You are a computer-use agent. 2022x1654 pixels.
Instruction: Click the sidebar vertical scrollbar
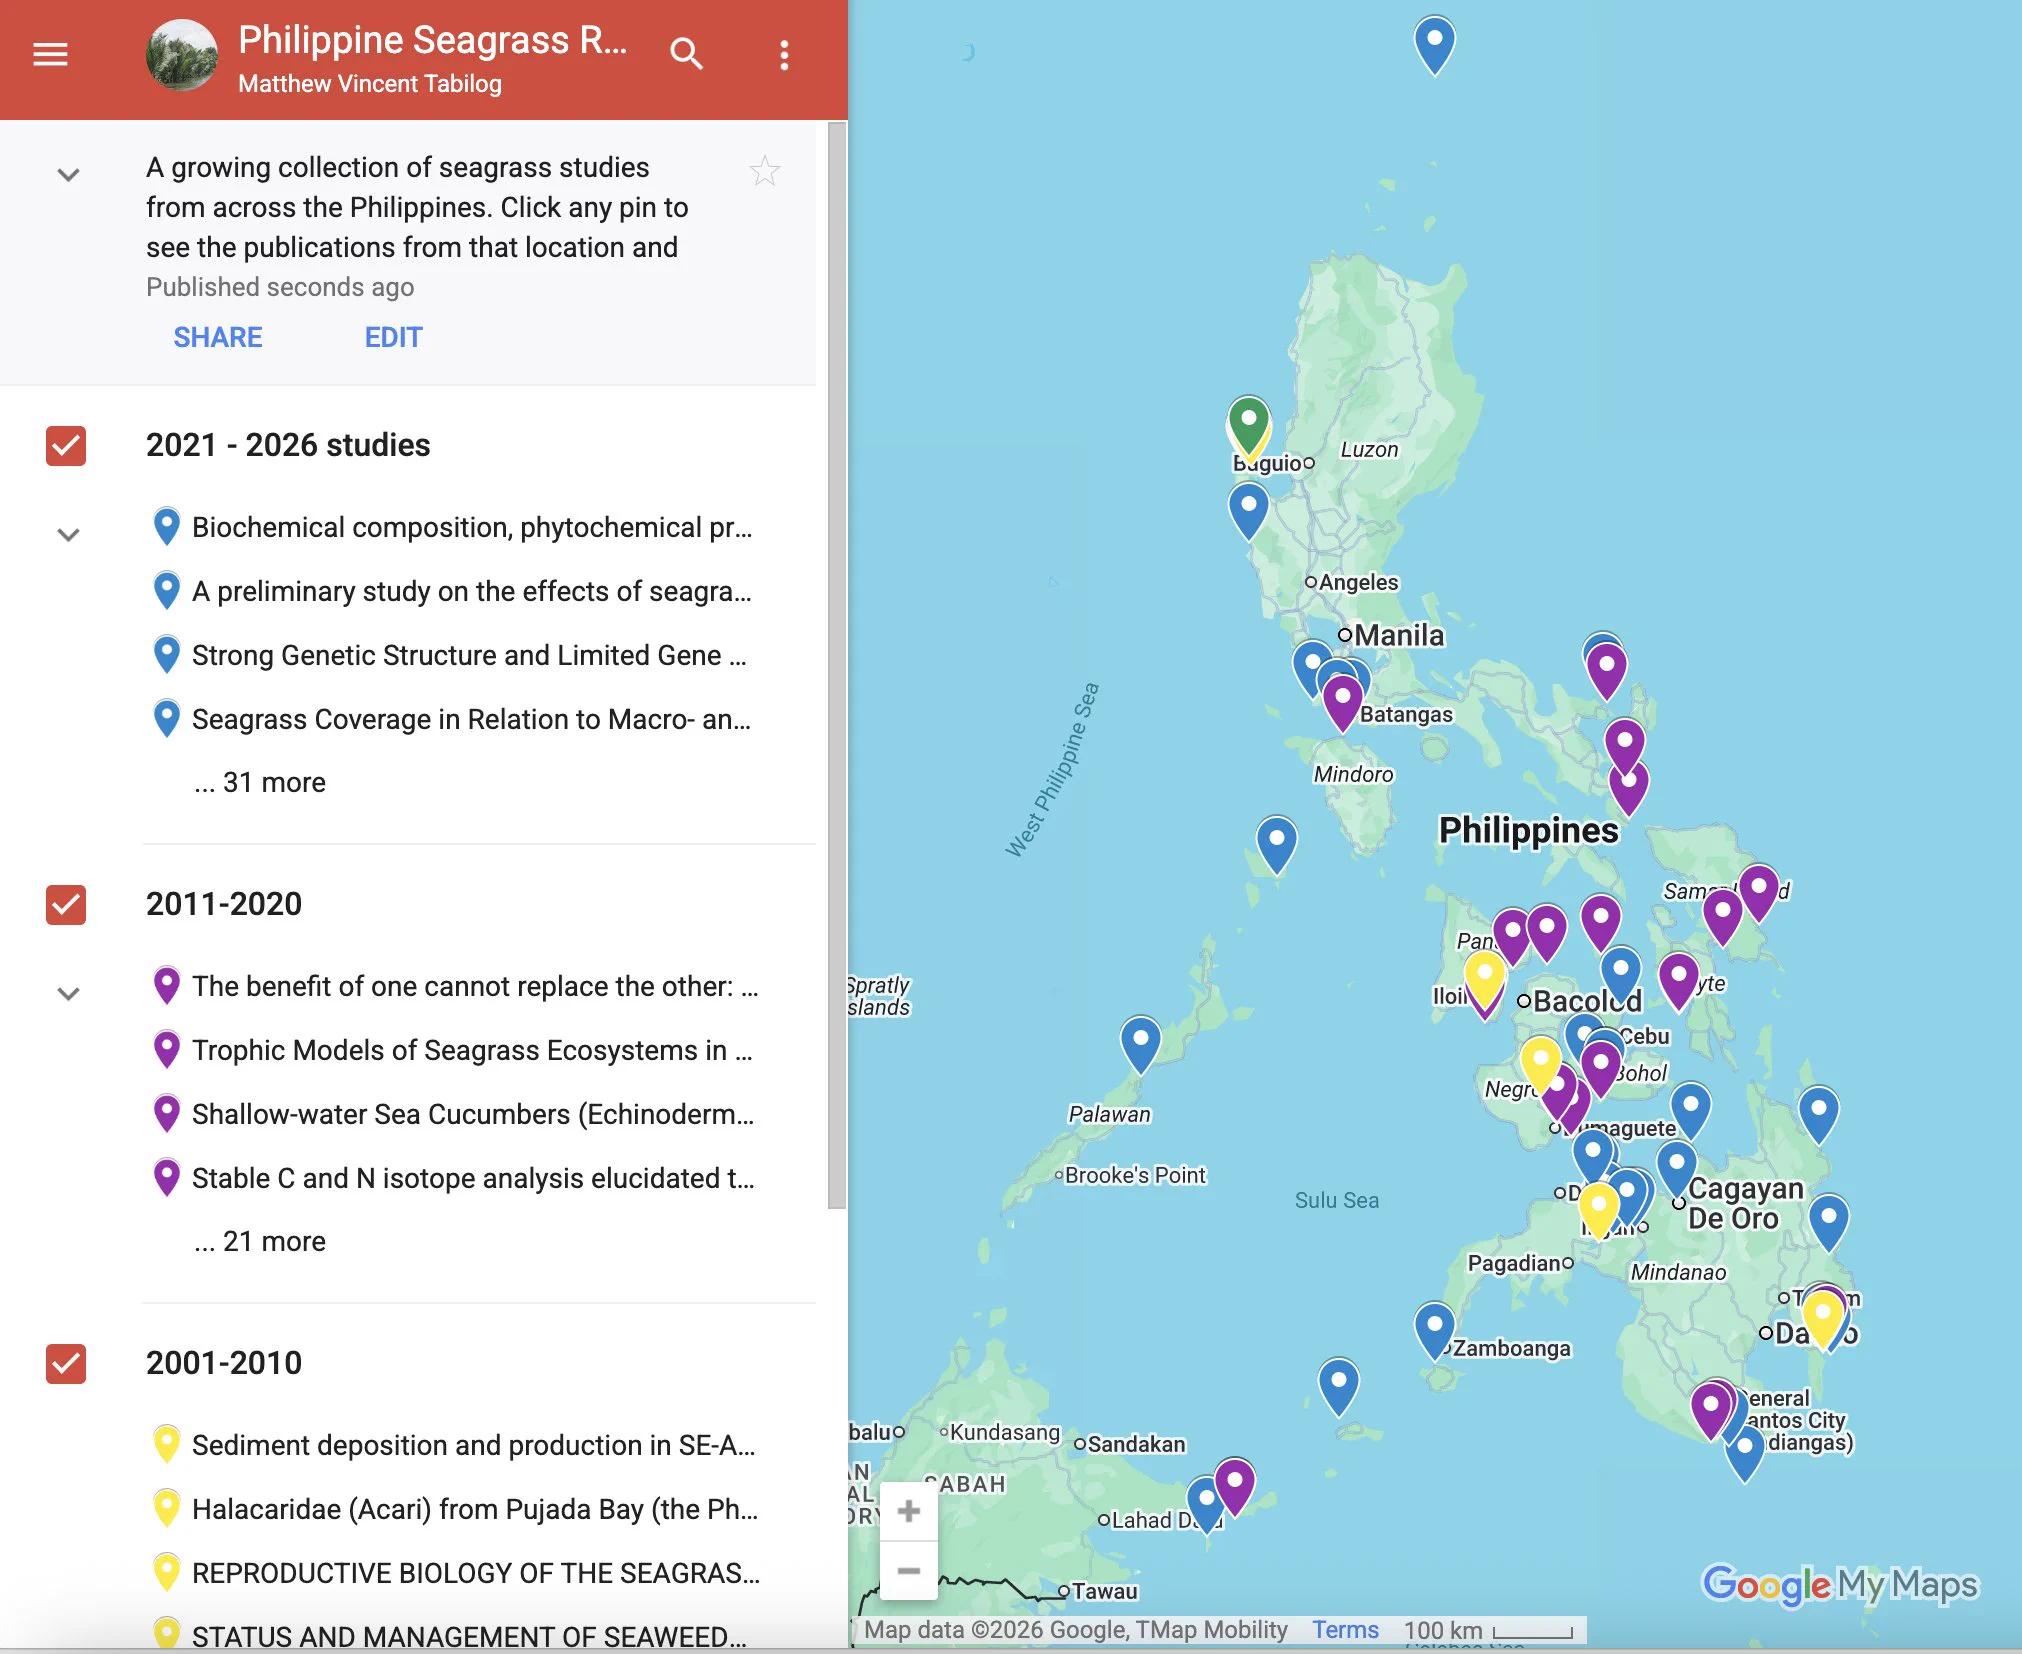click(837, 665)
